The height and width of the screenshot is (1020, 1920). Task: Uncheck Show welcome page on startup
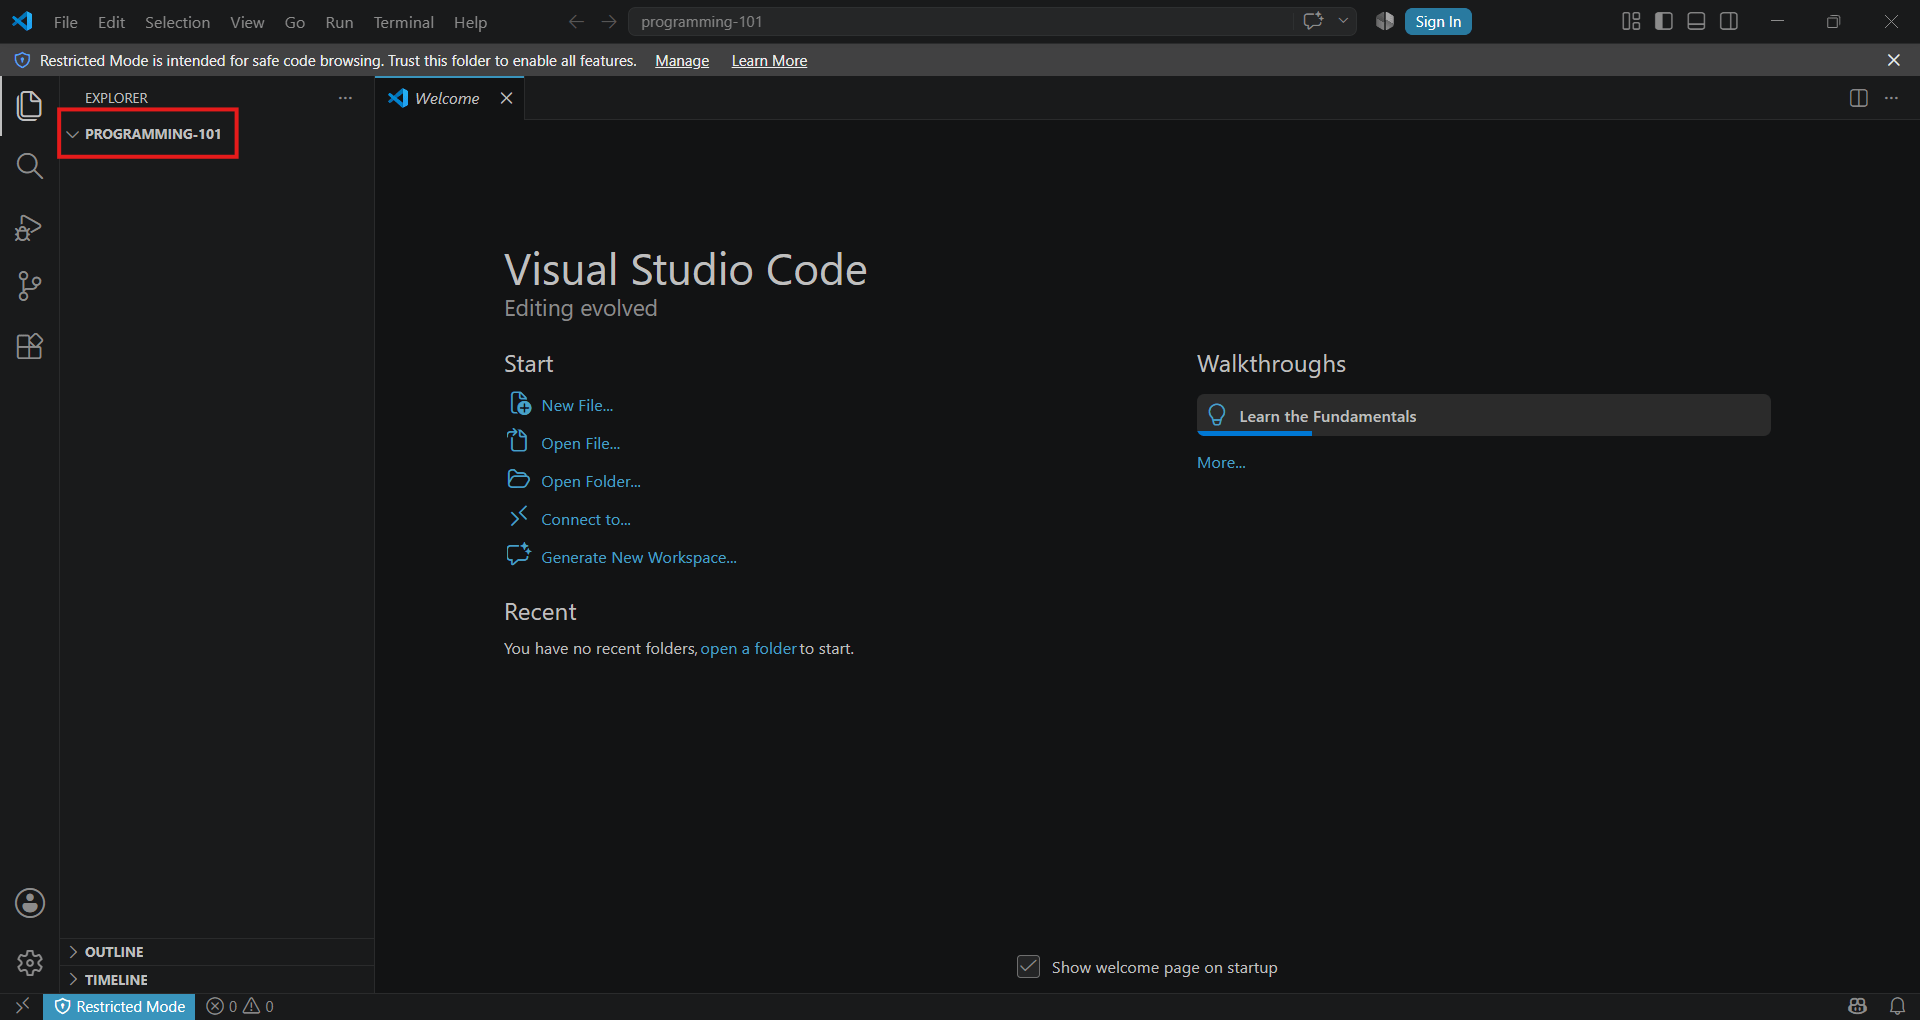click(x=1028, y=967)
